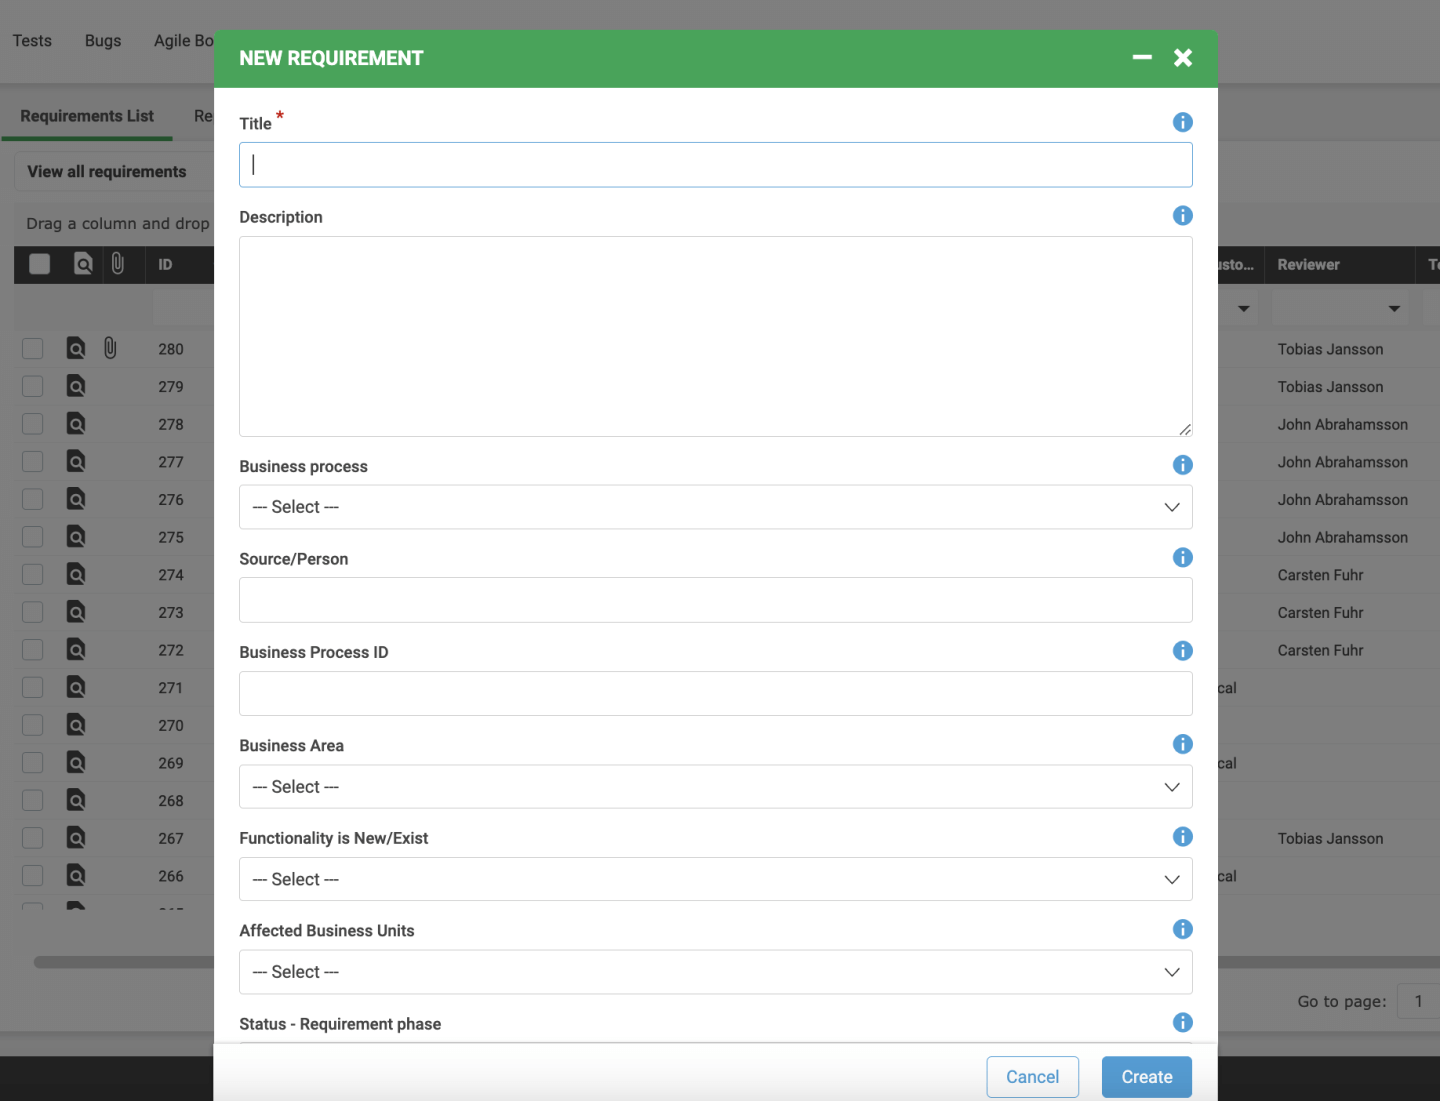Select all rows with the header checkbox
This screenshot has height=1101, width=1440.
[x=38, y=262]
